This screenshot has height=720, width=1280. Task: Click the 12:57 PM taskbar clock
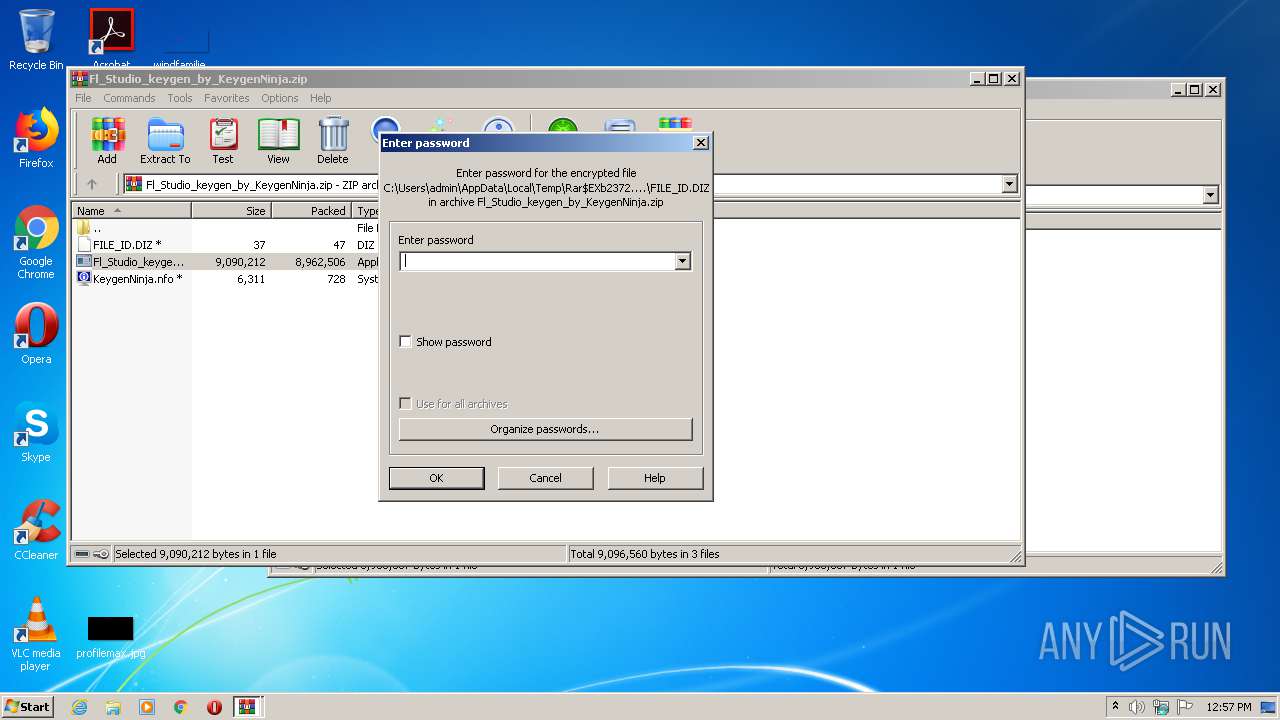[x=1229, y=707]
